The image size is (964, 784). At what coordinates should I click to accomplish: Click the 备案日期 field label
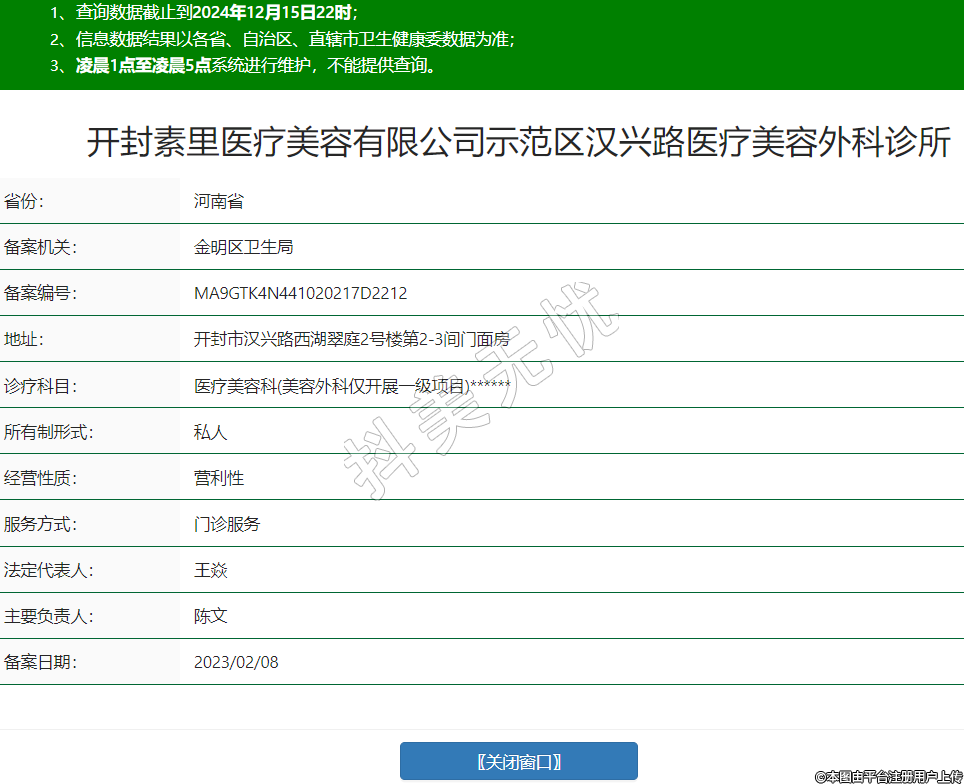point(40,662)
